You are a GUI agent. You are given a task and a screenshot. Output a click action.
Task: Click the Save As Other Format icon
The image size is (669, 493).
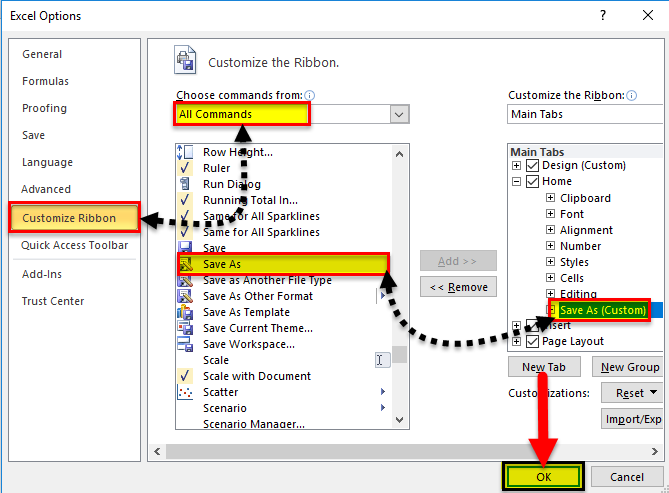[185, 296]
